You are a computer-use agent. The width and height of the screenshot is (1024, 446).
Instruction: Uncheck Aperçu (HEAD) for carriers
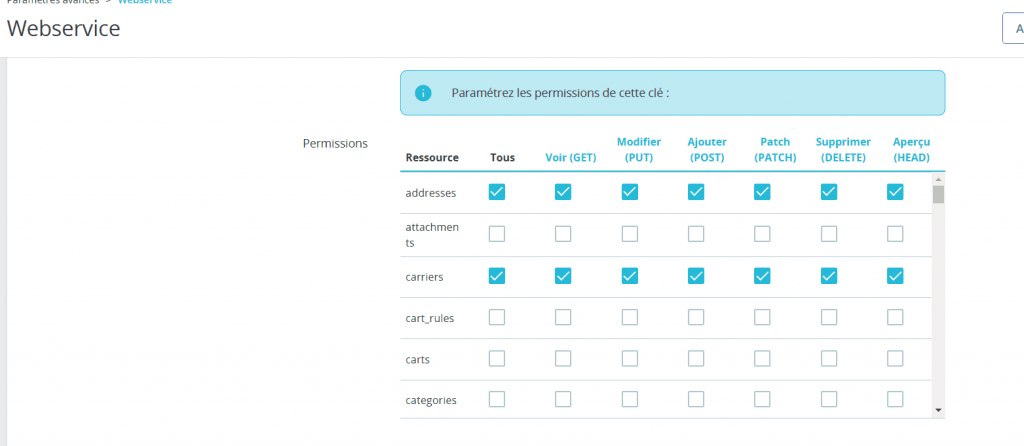click(x=895, y=275)
